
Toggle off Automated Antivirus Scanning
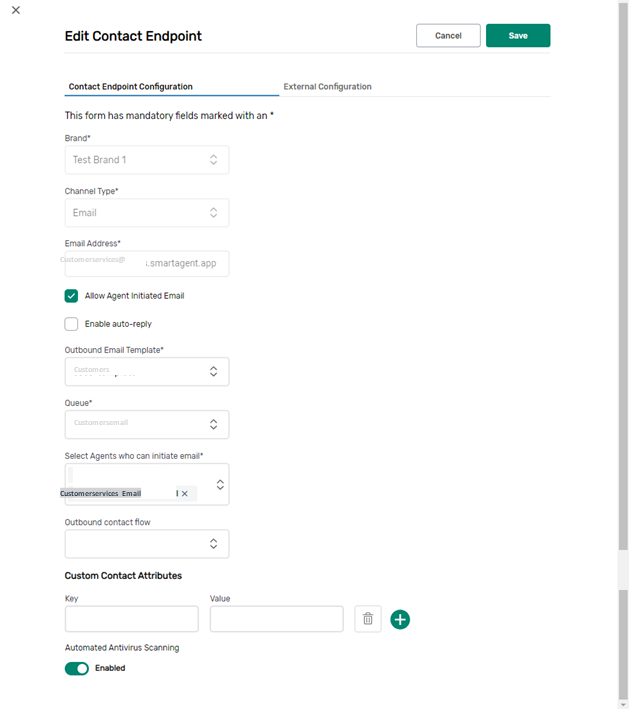[77, 668]
